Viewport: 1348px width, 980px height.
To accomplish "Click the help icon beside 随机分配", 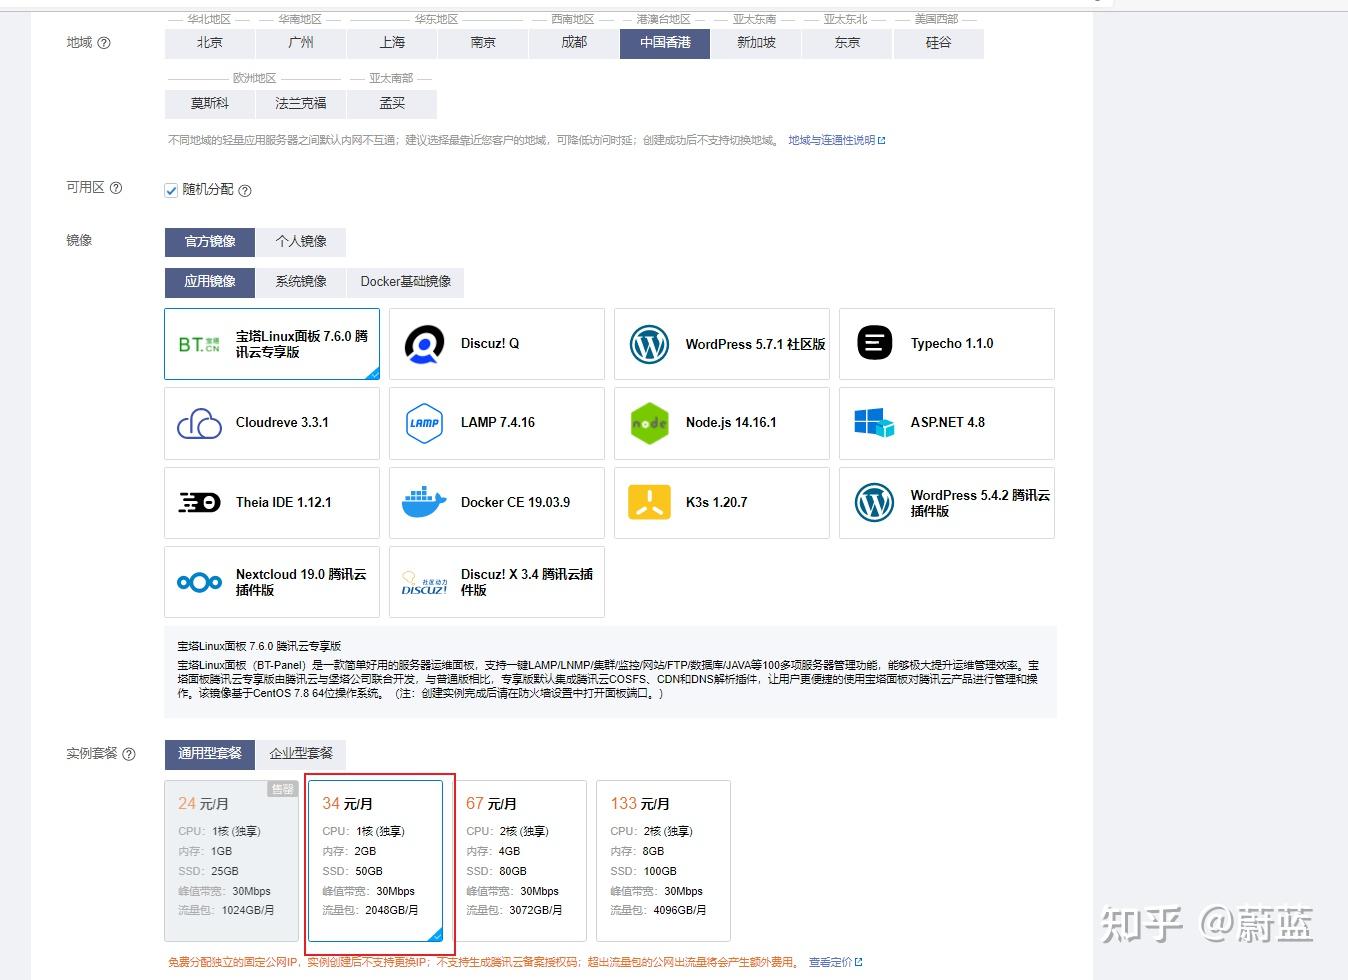I will [x=245, y=190].
